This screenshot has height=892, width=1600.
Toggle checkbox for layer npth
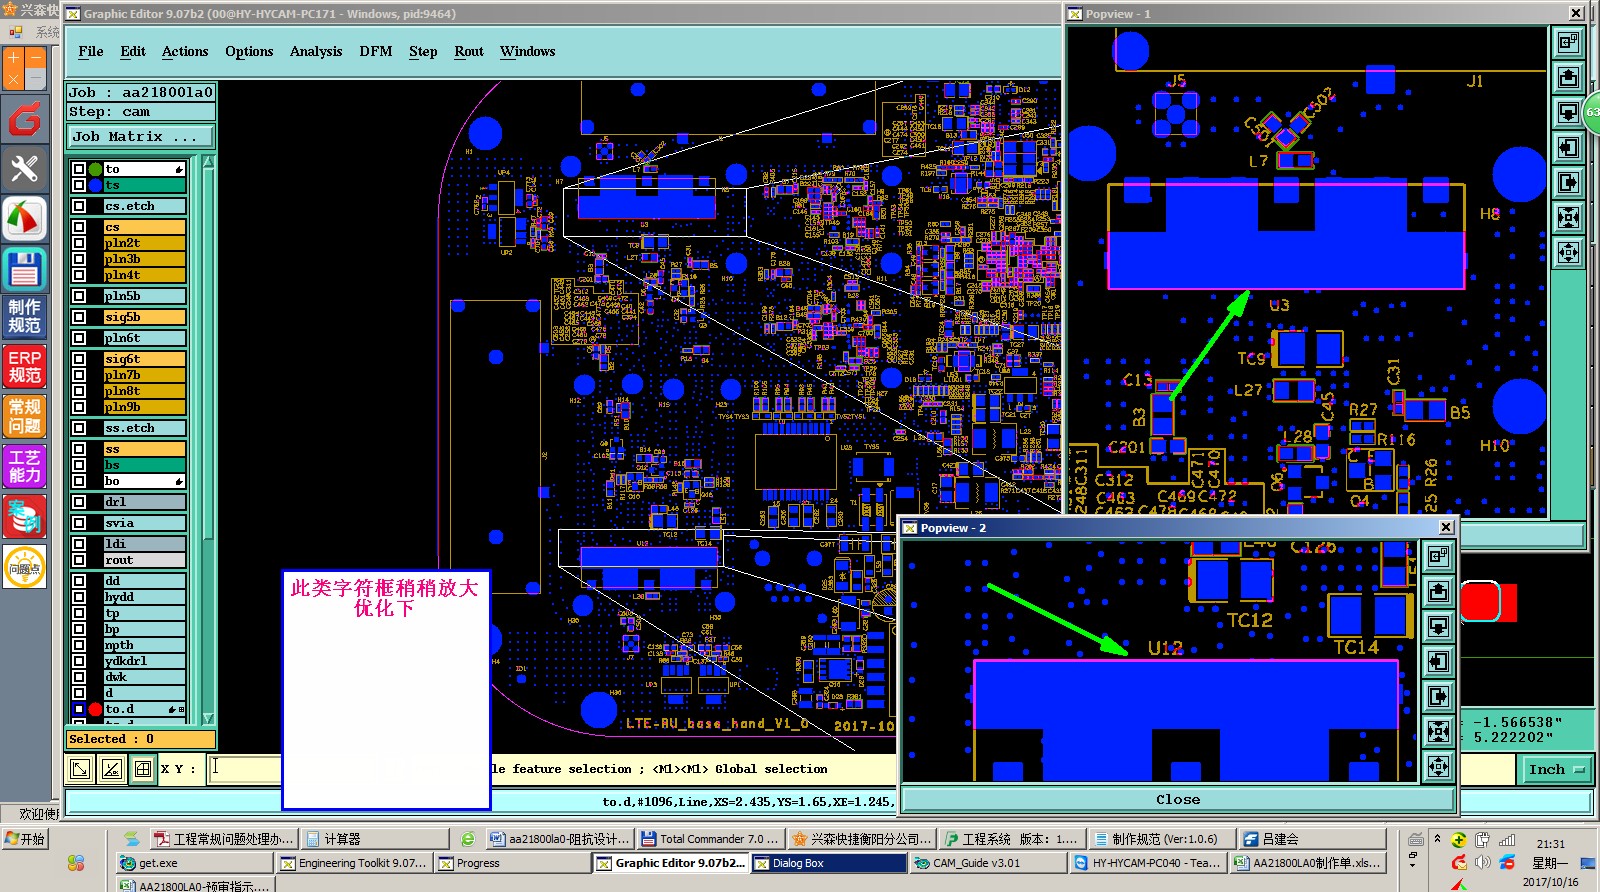coord(79,645)
